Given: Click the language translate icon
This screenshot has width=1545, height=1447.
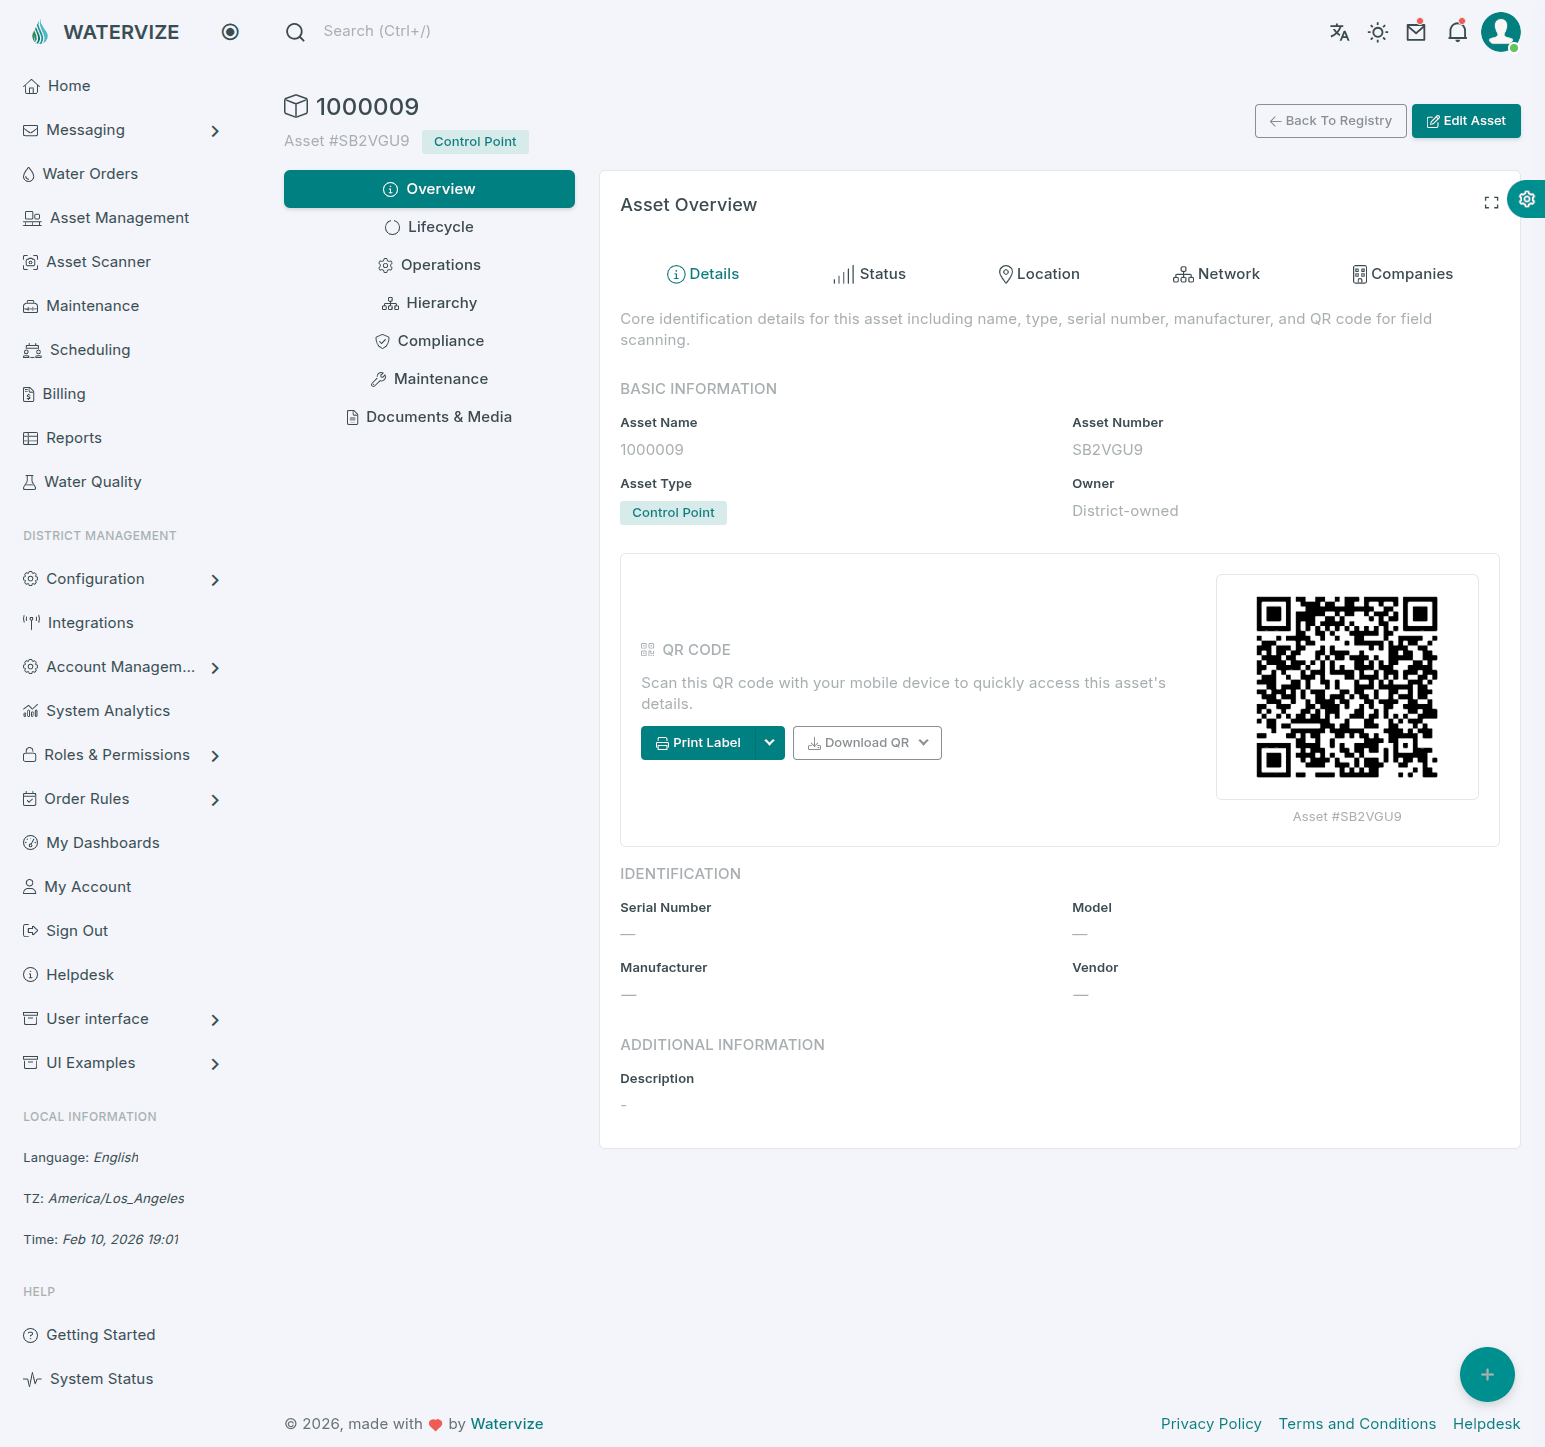Looking at the screenshot, I should (1339, 32).
